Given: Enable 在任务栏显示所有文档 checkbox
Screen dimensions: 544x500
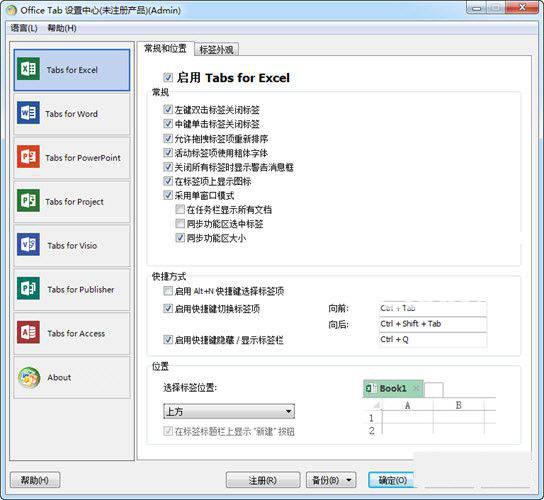Looking at the screenshot, I should coord(180,209).
